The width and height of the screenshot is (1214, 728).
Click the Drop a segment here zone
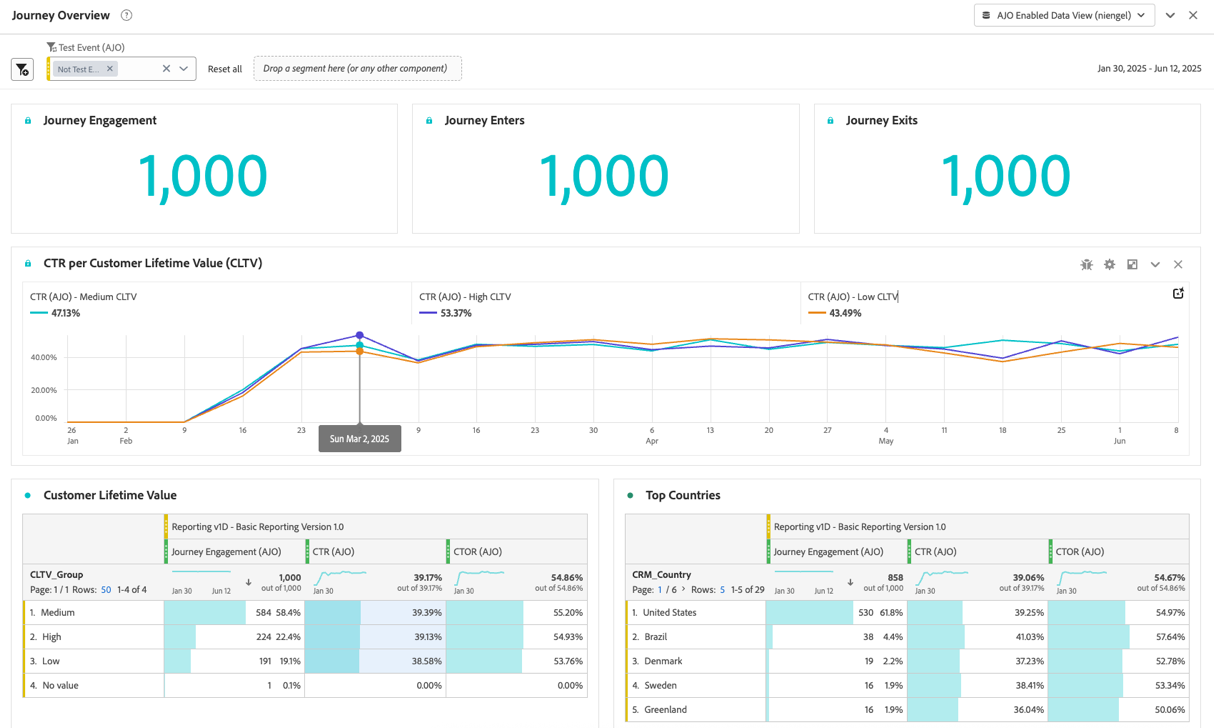(x=358, y=68)
